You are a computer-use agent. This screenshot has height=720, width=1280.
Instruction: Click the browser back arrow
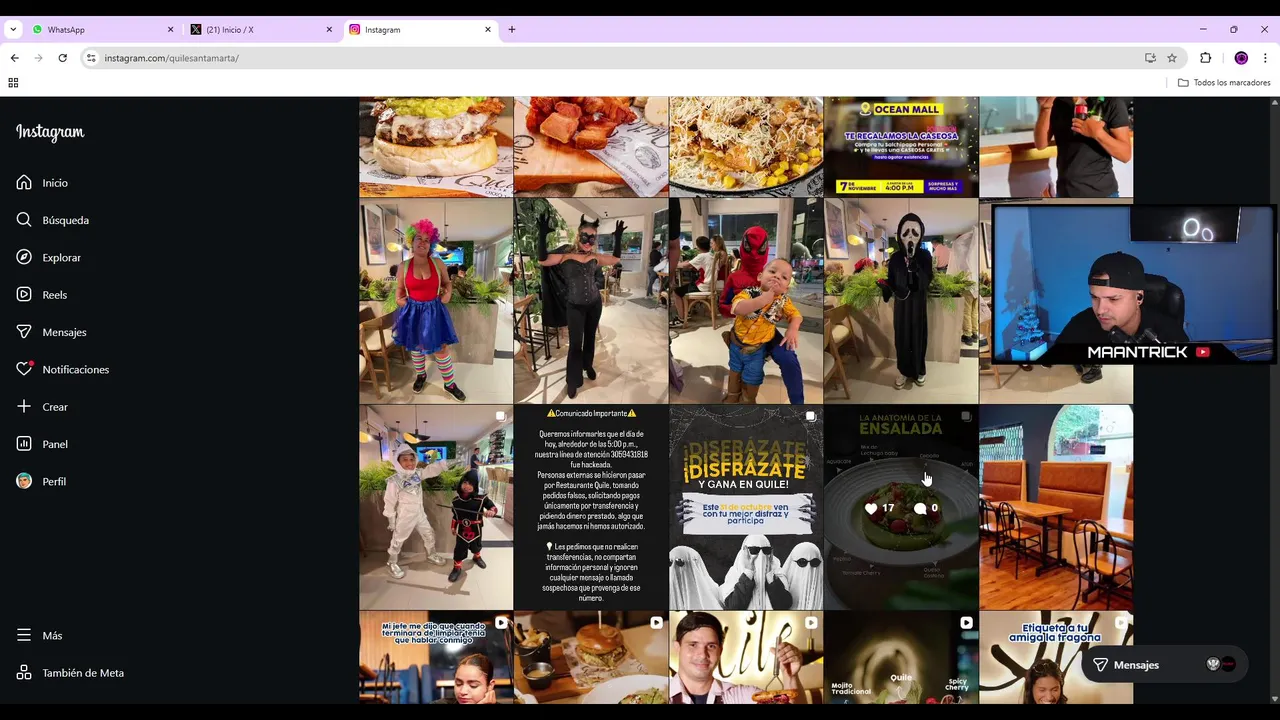coord(14,58)
